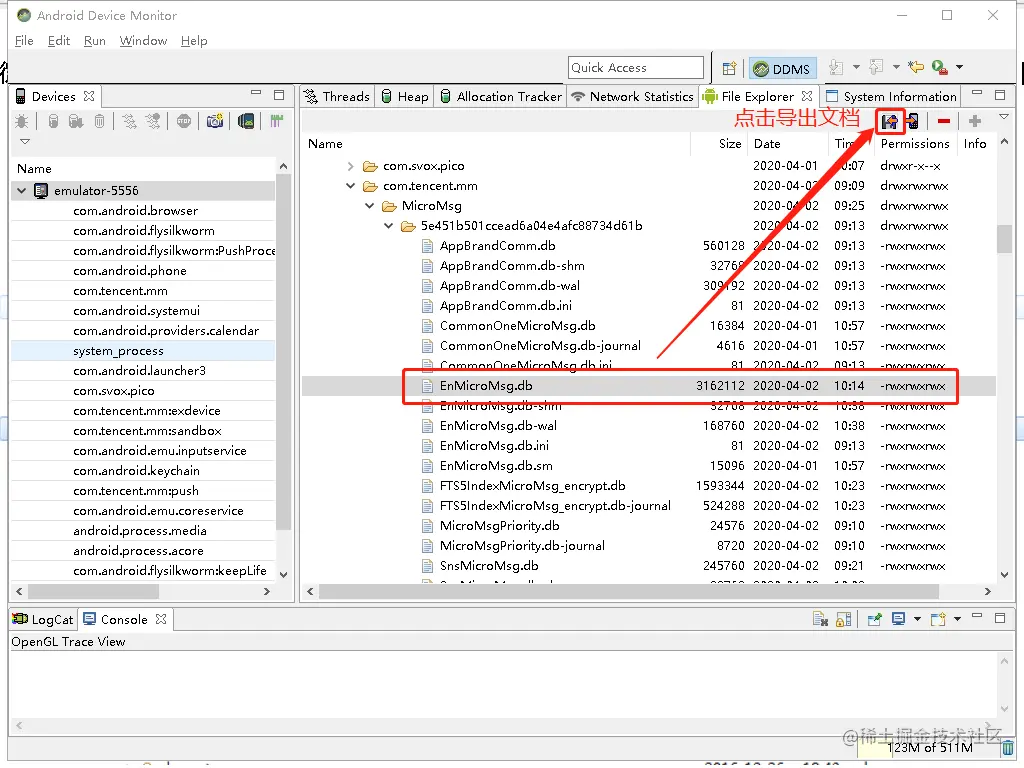
Task: Minimize the Devices panel
Action: click(256, 93)
